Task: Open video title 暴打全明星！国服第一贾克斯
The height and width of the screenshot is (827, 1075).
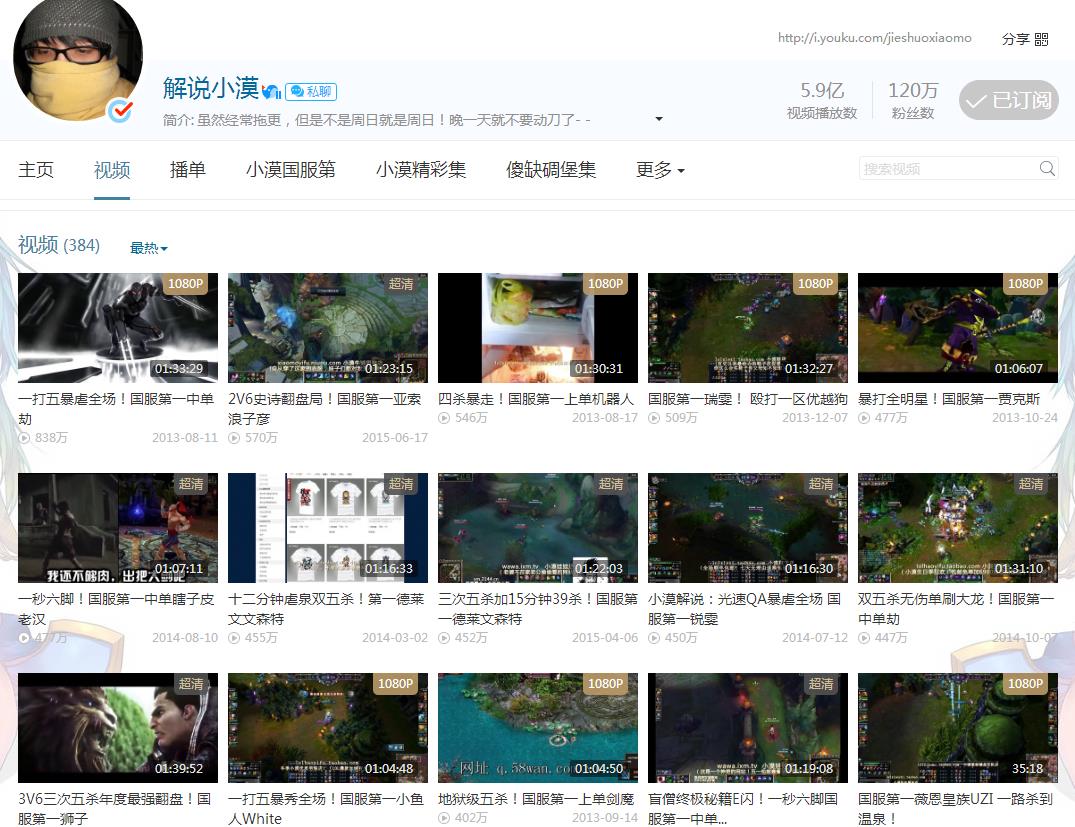Action: [949, 399]
